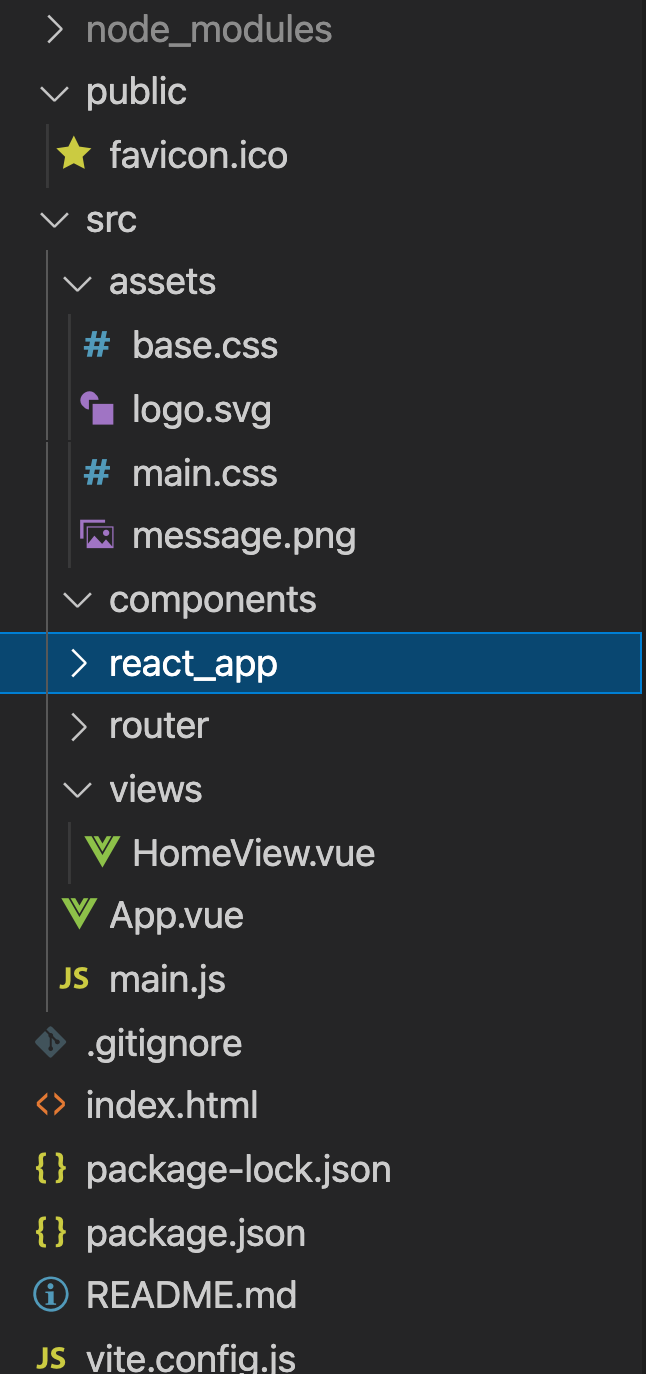The image size is (646, 1374).
Task: Click the green Vue icon for HomeView.vue
Action: coord(102,853)
